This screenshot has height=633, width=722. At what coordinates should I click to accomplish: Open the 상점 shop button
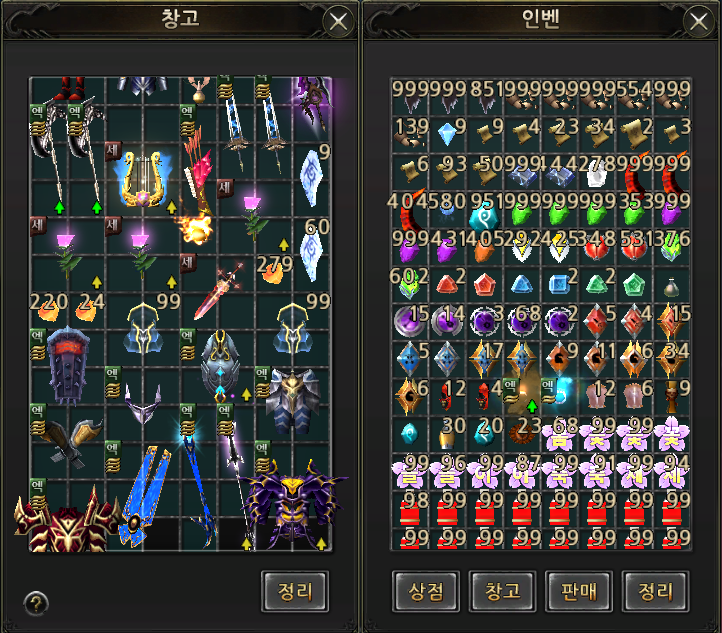[426, 592]
